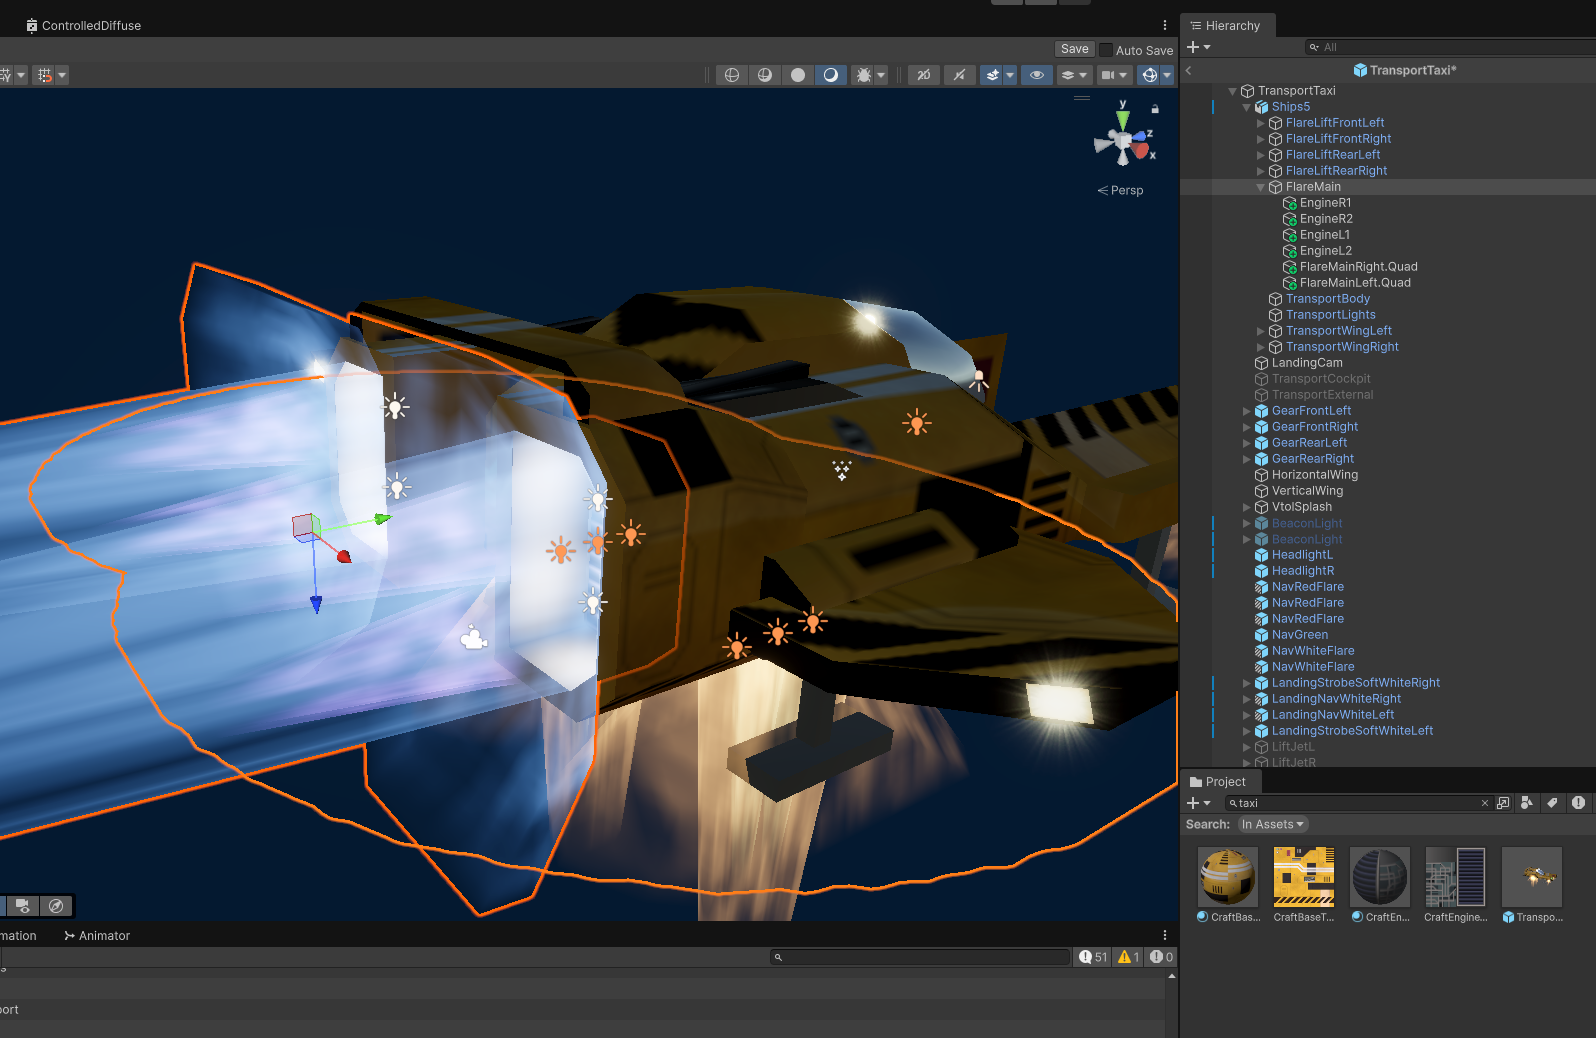Click Search by Import Log Type icon
Screen dimensions: 1596x1038
1578,803
